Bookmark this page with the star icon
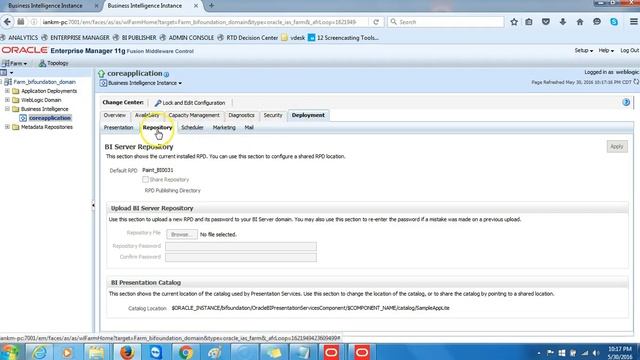Screen dimensions: 640x360 [x=514, y=22]
